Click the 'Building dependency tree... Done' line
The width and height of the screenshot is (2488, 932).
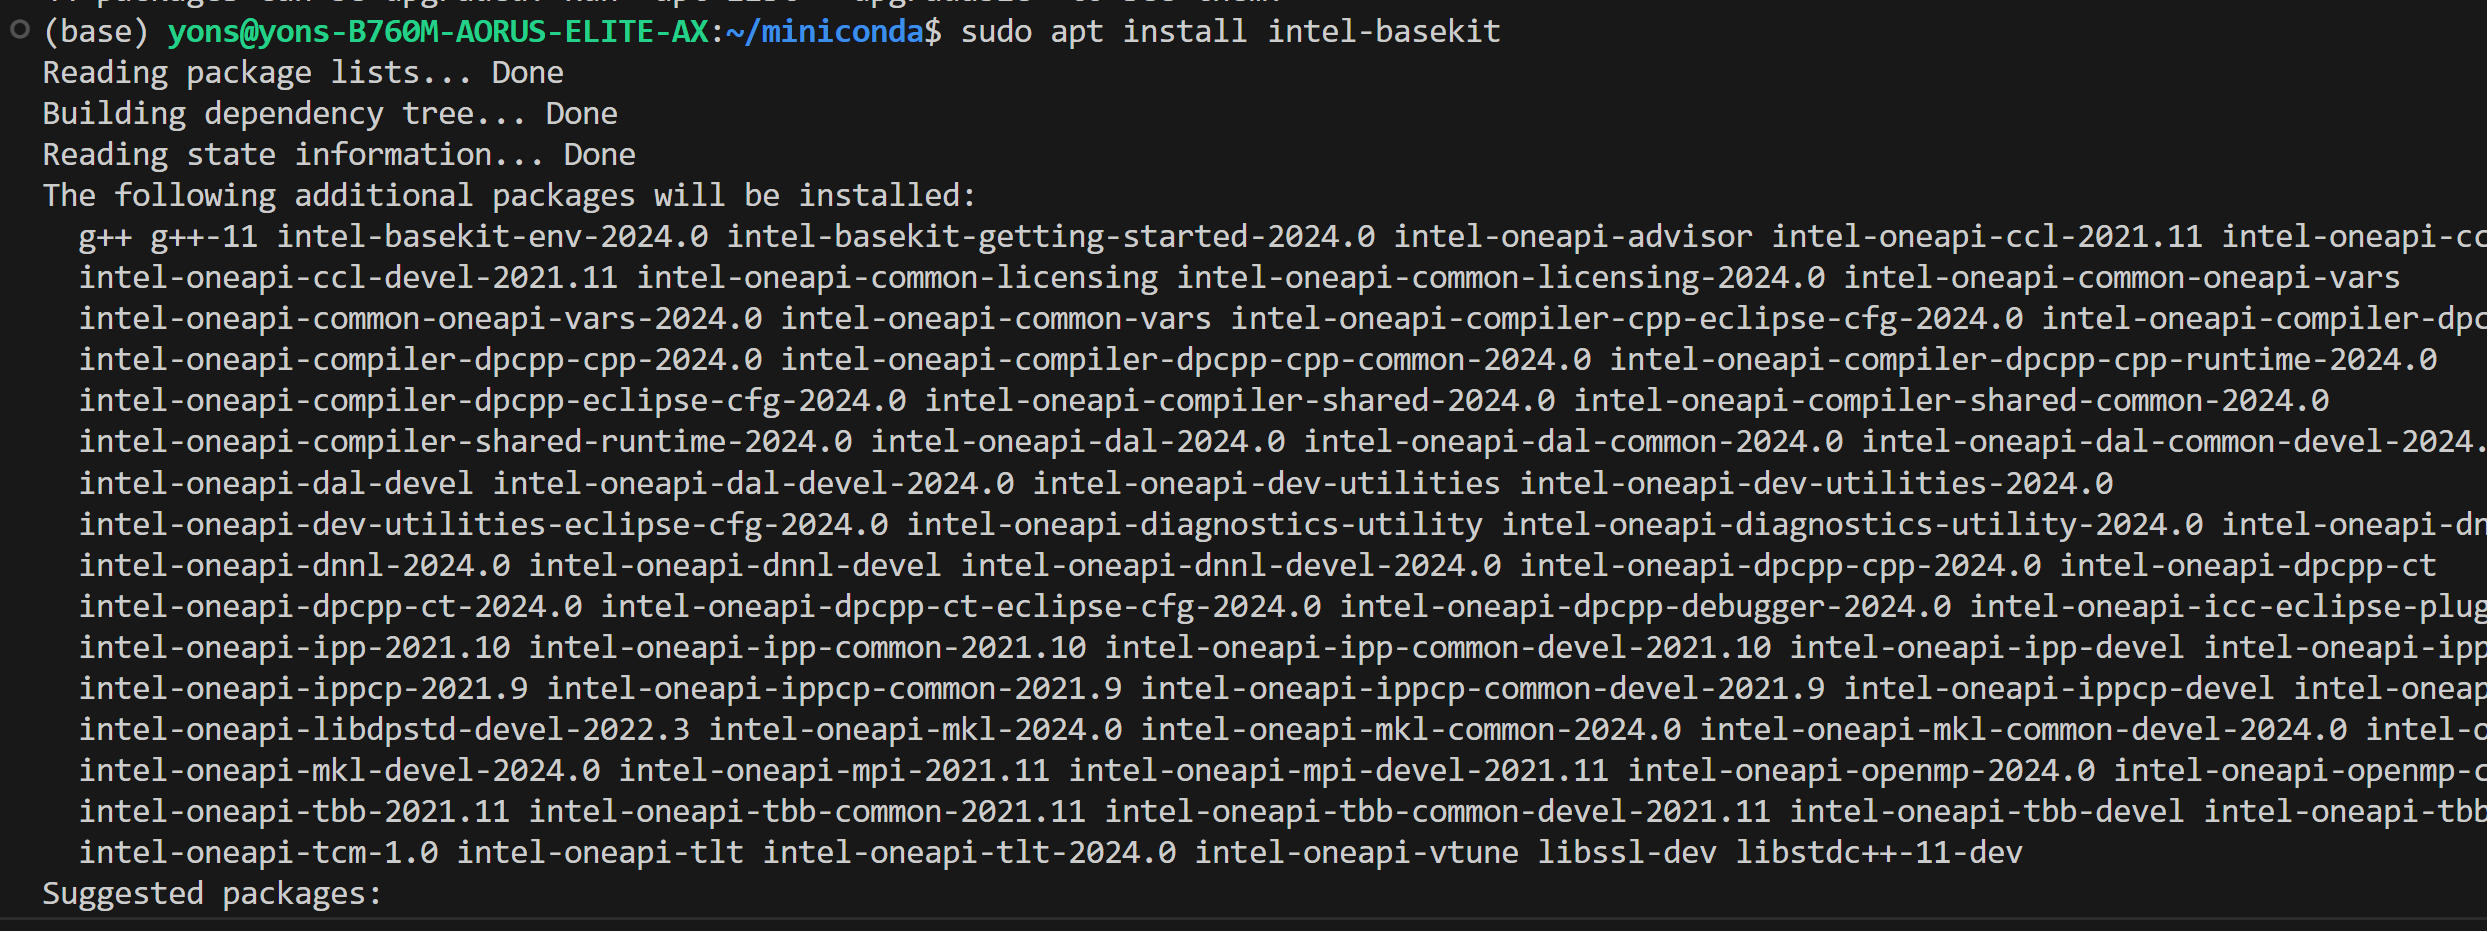click(330, 114)
